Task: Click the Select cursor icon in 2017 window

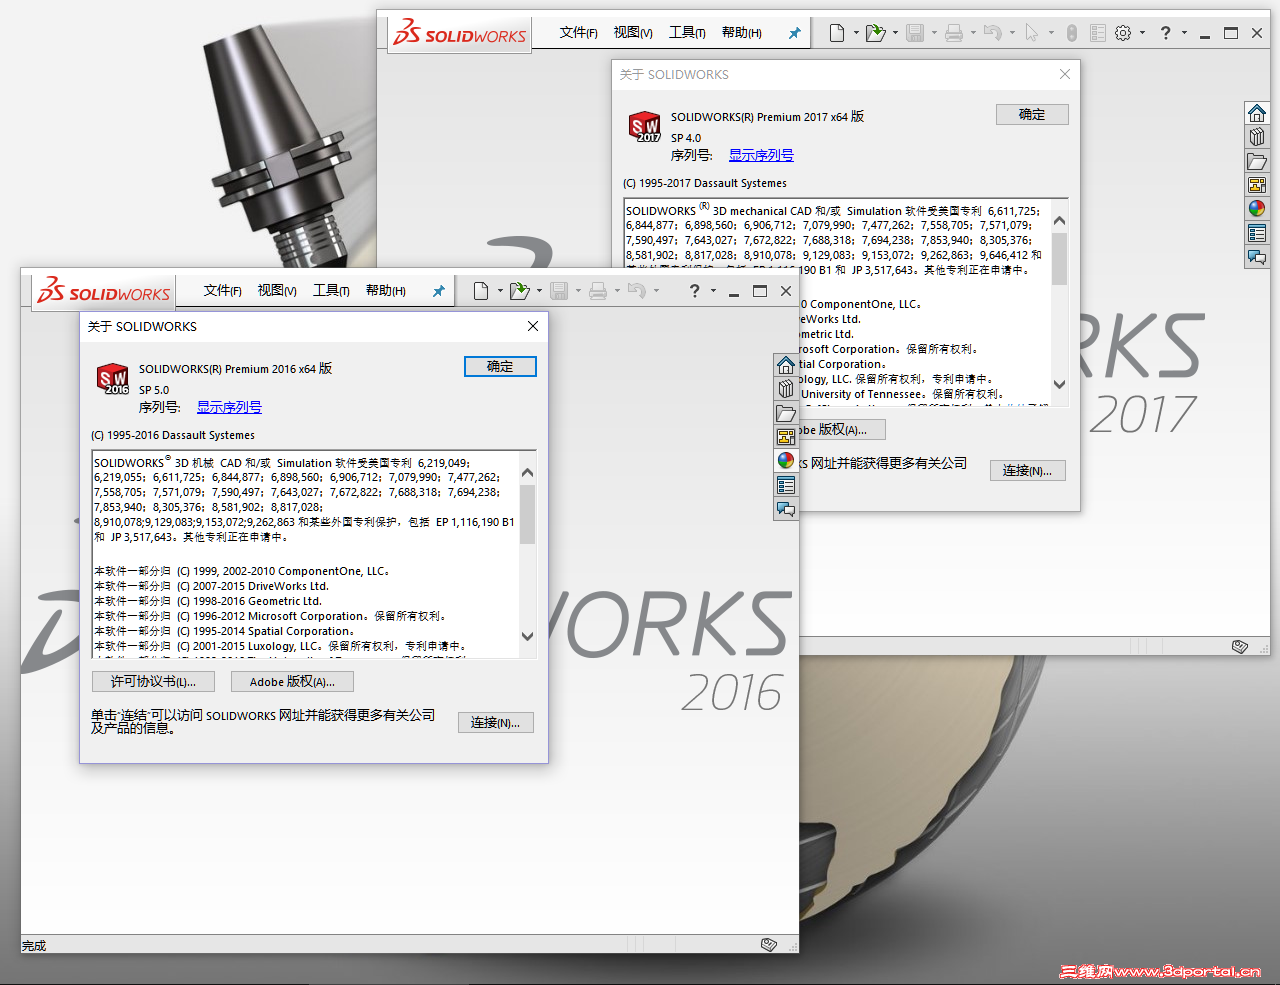Action: 1032,33
